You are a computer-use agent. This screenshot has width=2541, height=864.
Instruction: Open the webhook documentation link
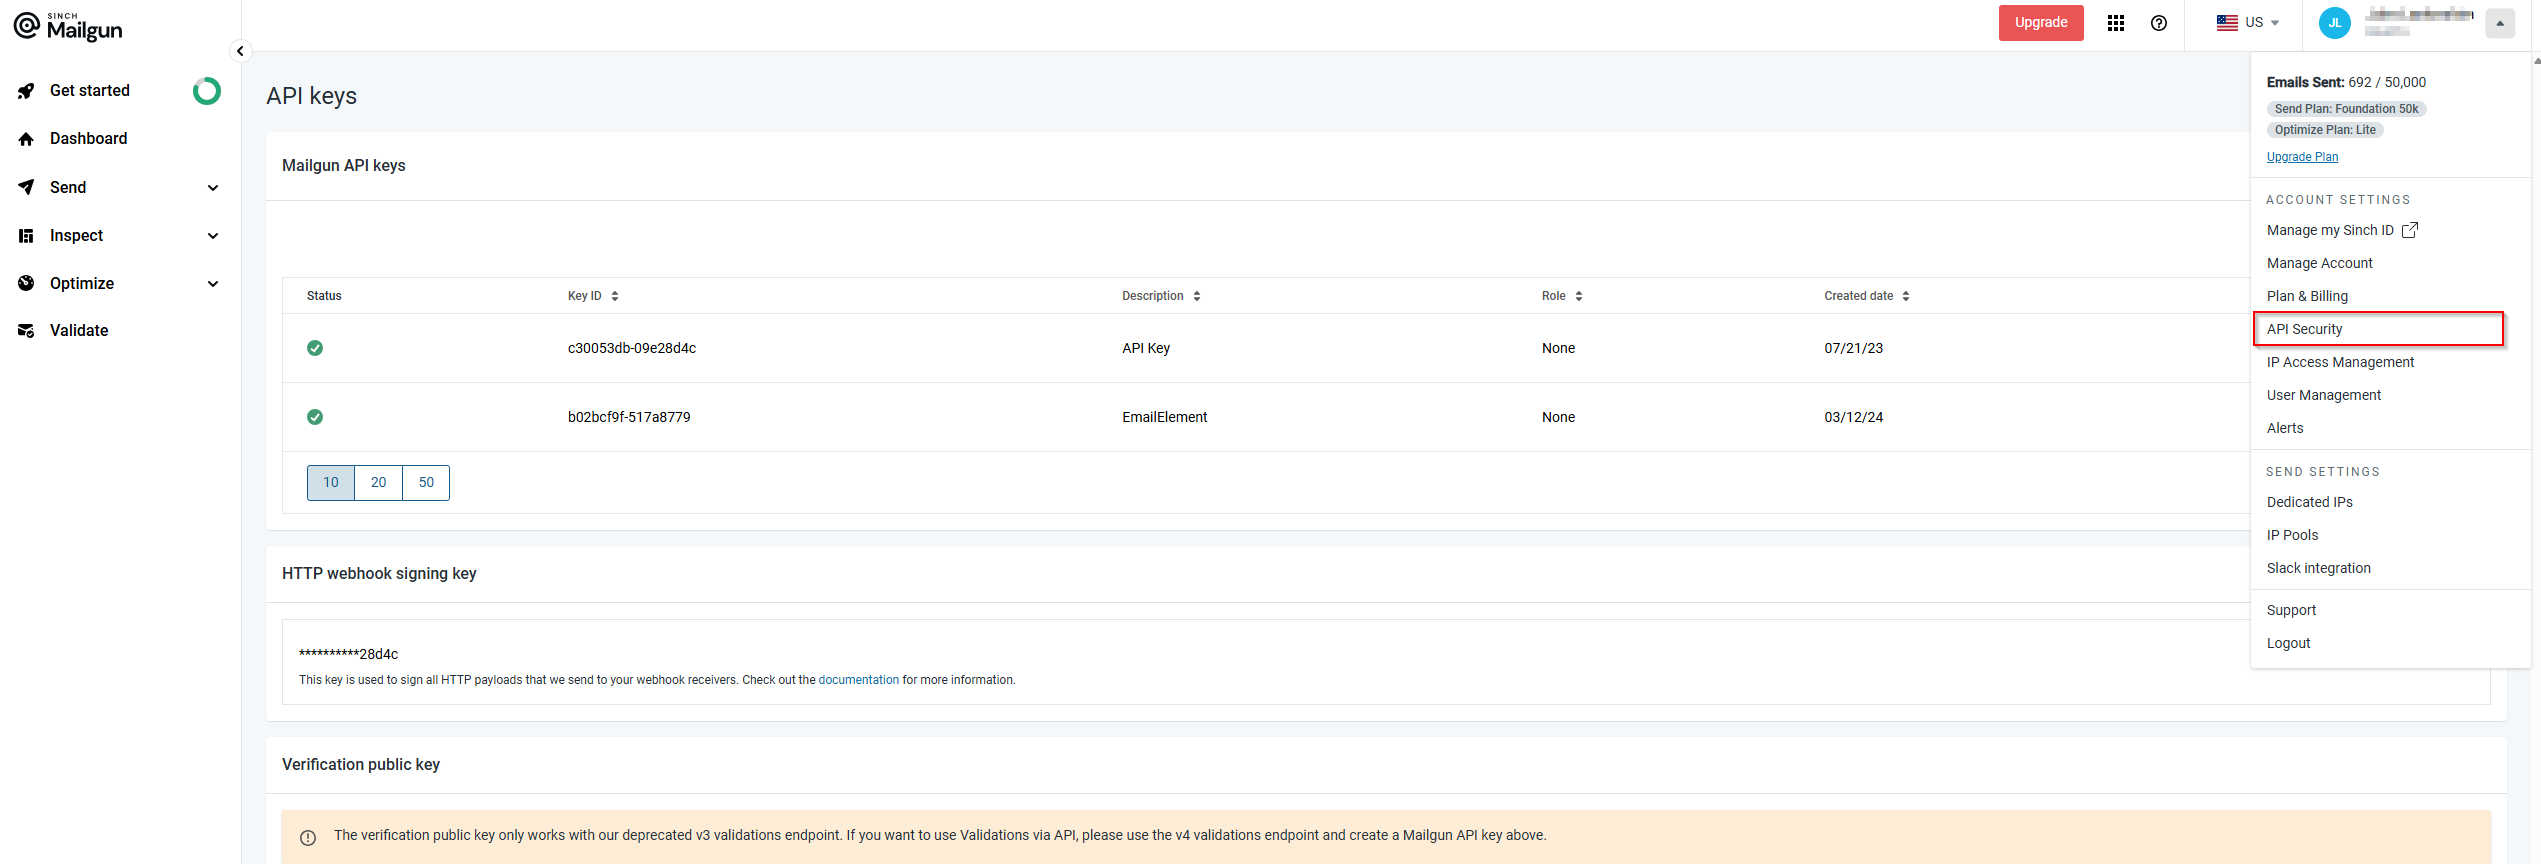[x=858, y=680]
